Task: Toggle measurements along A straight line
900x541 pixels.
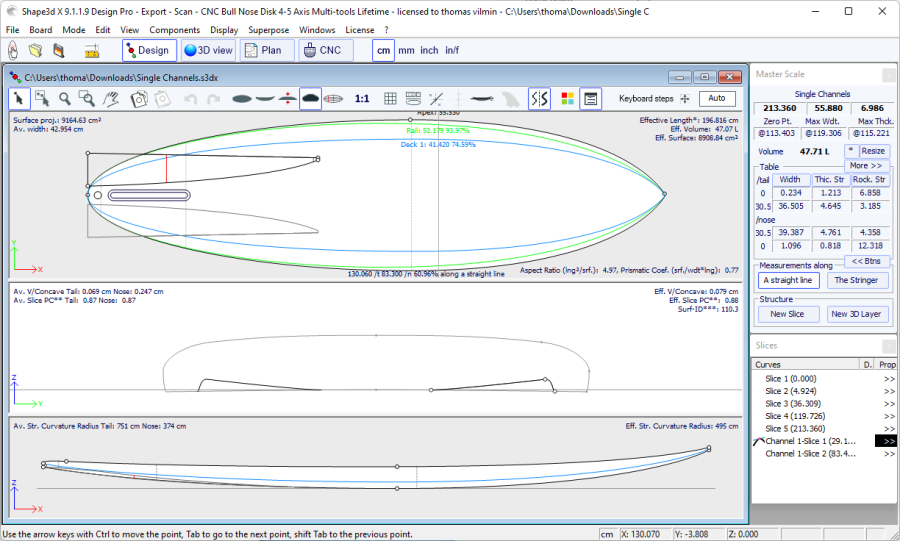Action: click(x=788, y=281)
